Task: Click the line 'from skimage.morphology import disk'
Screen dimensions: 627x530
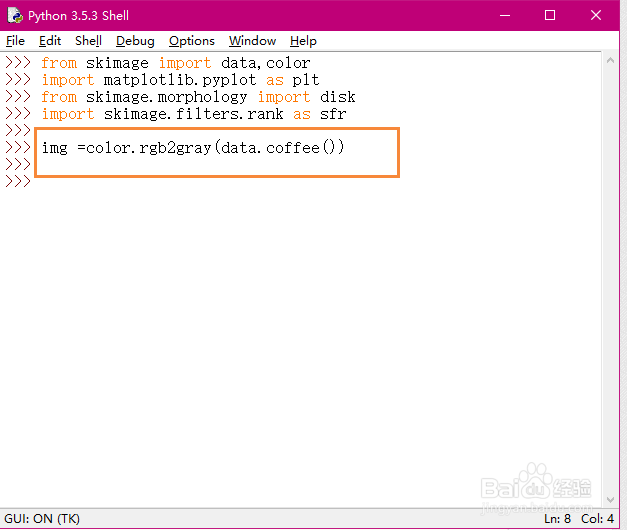Action: coord(198,97)
